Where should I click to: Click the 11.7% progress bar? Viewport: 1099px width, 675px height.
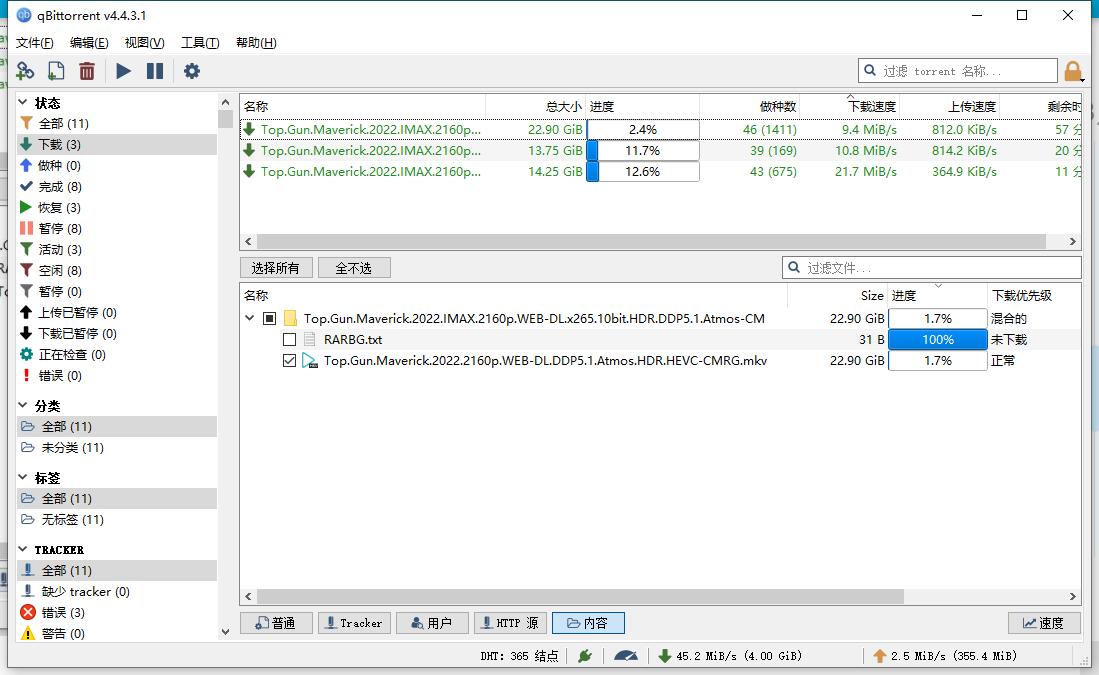[643, 151]
